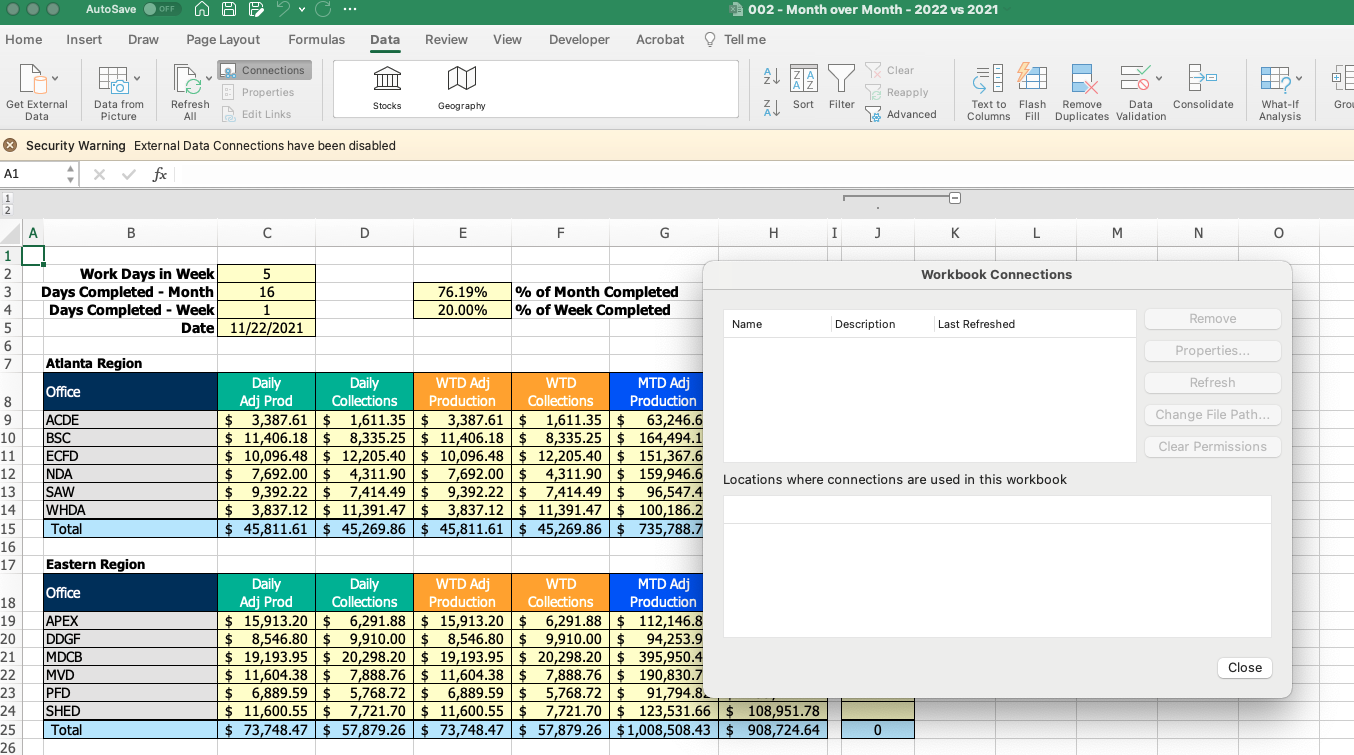Viewport: 1354px width, 755px height.
Task: Open the Consolidate tool
Action: pos(1202,80)
